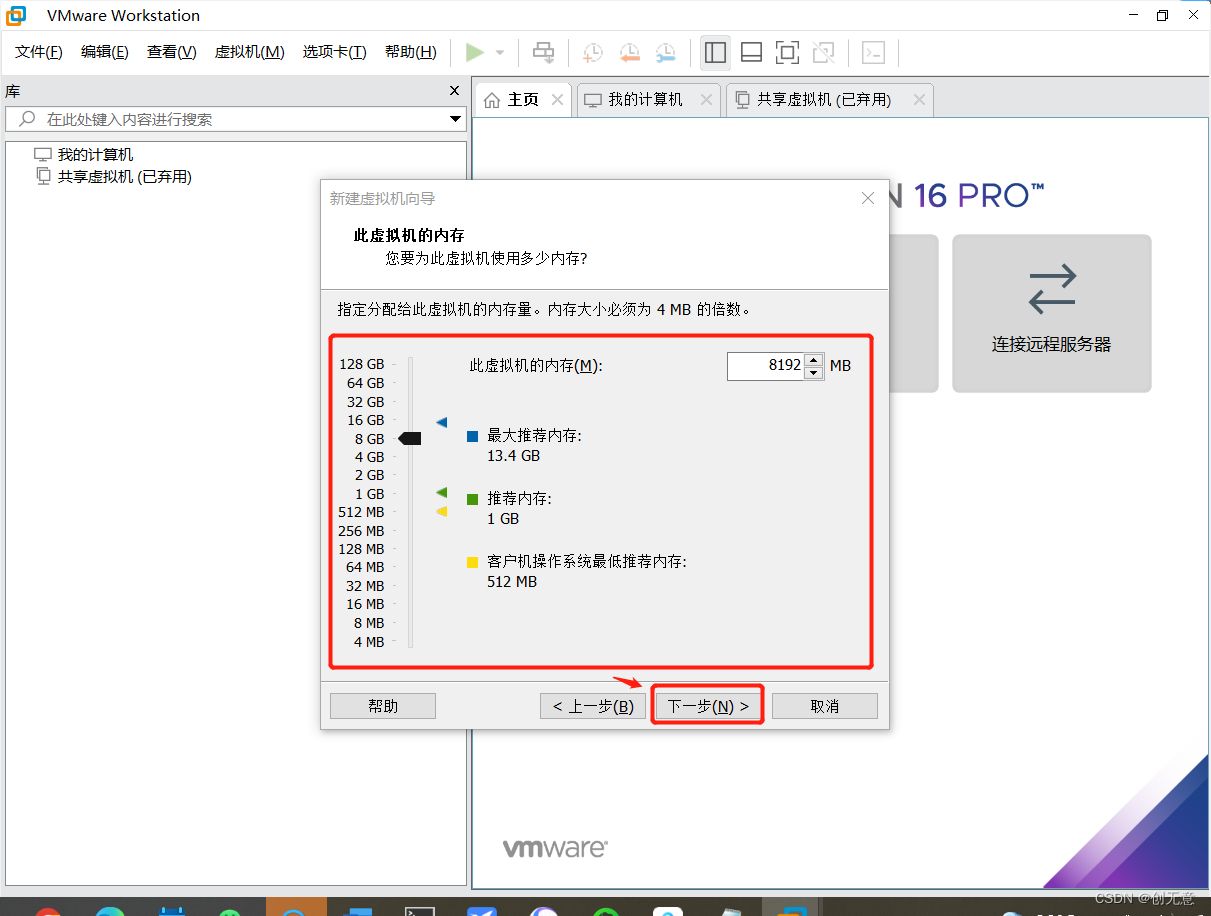Click the take snapshot toolbar icon
Image resolution: width=1211 pixels, height=916 pixels.
(x=593, y=52)
